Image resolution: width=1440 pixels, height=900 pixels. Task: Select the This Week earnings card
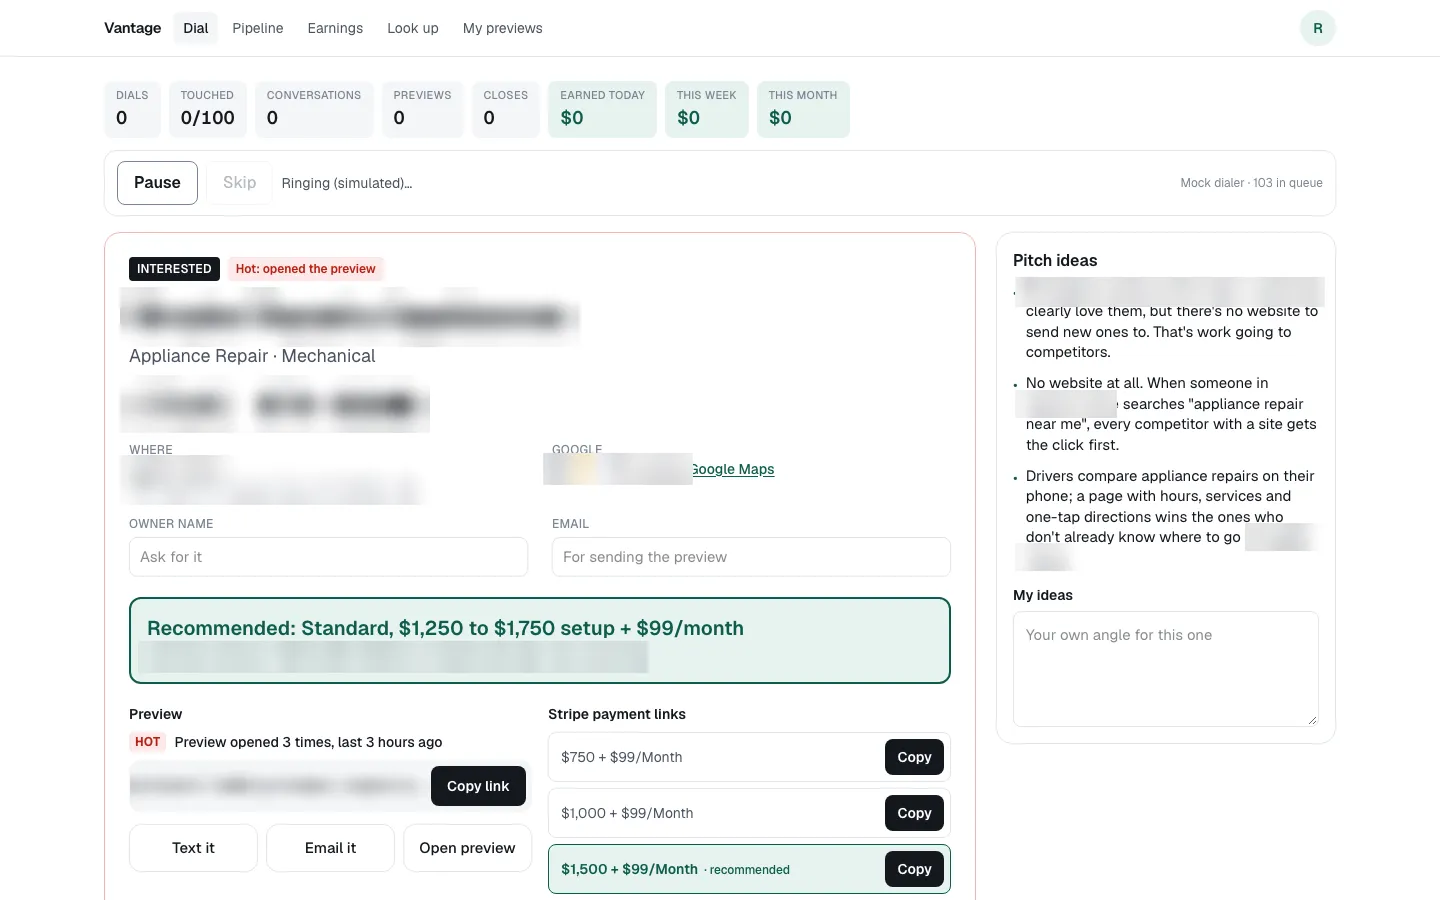coord(706,109)
